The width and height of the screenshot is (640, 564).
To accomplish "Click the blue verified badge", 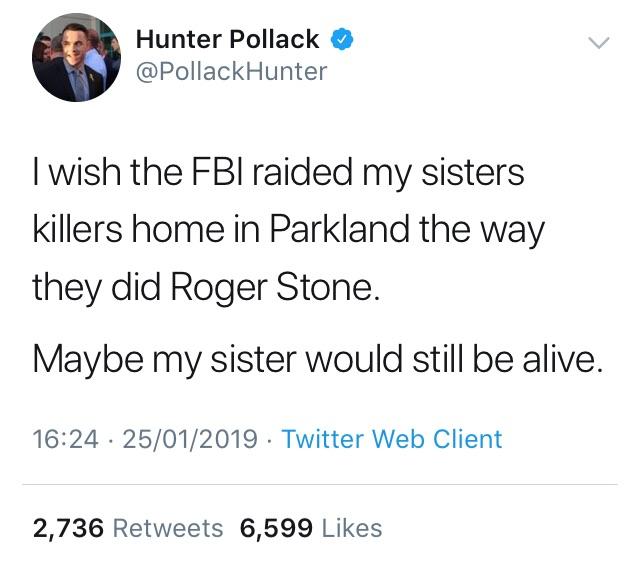I will click(x=341, y=40).
